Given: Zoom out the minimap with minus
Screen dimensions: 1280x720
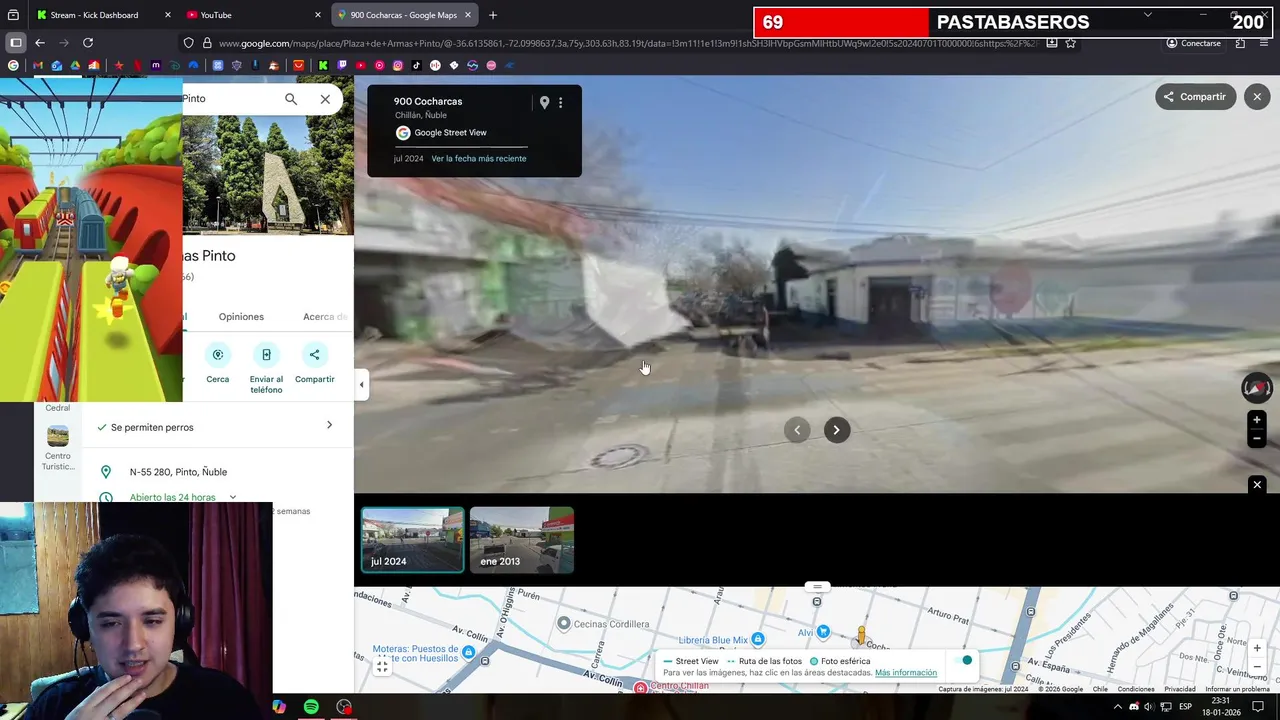Looking at the screenshot, I should pyautogui.click(x=1257, y=667).
